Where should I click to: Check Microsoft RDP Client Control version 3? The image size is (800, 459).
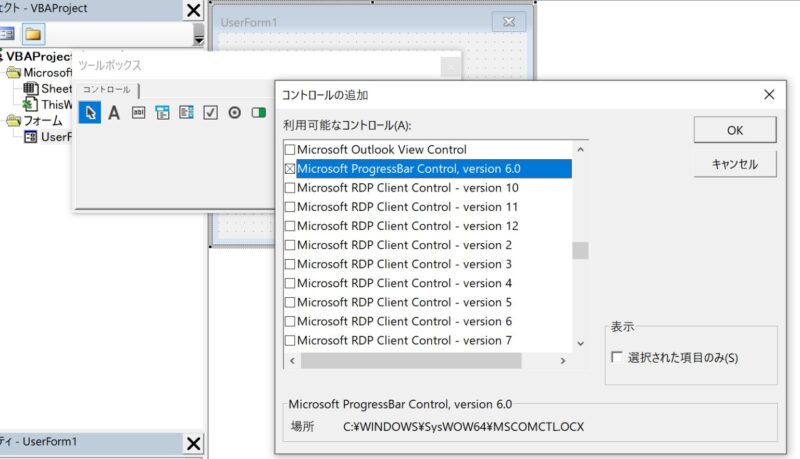(290, 264)
